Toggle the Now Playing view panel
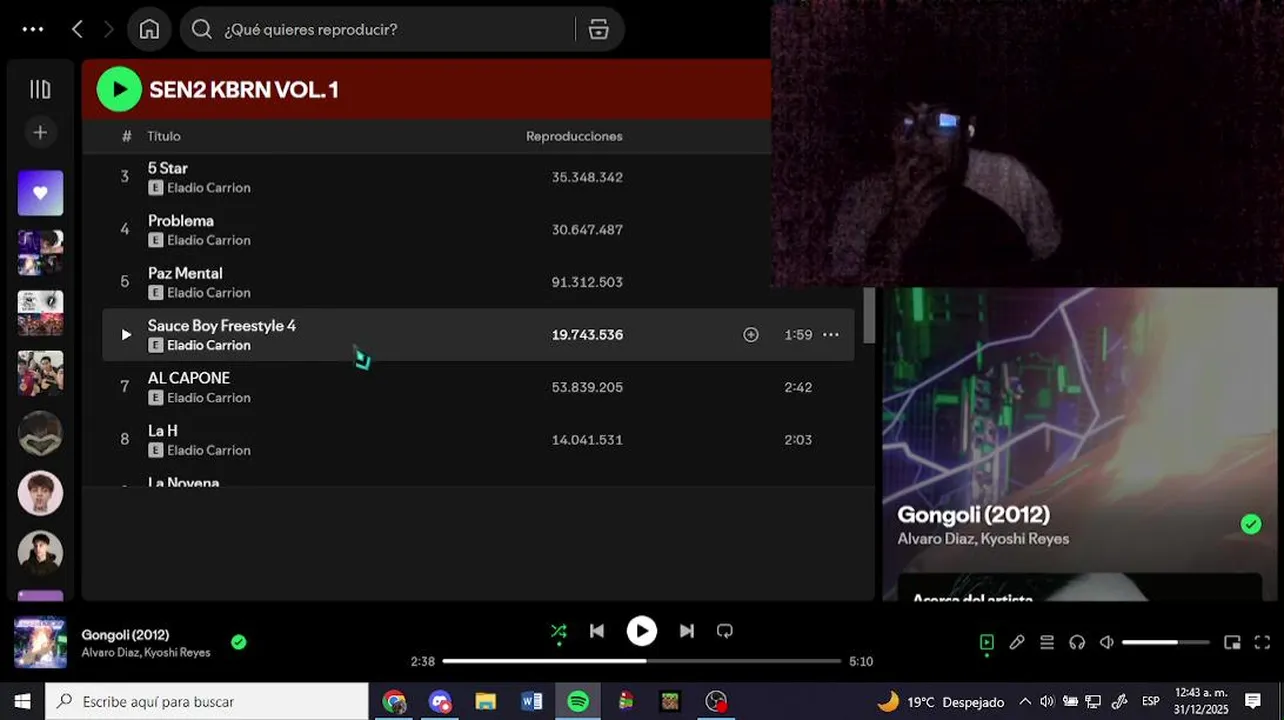The height and width of the screenshot is (720, 1284). click(987, 642)
